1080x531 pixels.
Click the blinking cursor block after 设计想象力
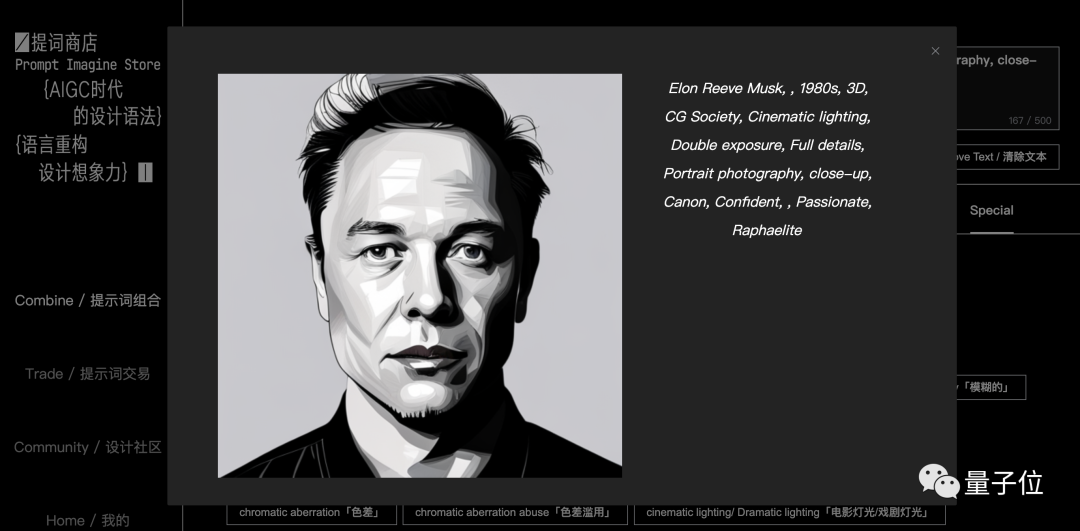tap(145, 172)
